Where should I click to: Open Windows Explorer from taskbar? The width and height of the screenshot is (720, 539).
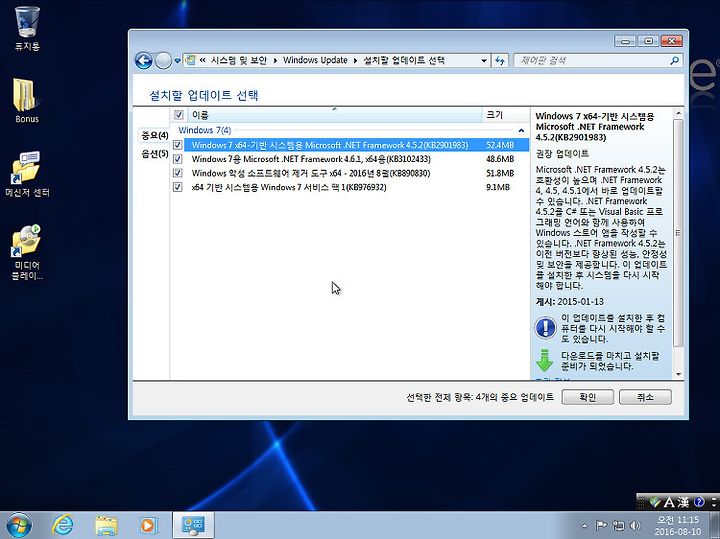[106, 525]
